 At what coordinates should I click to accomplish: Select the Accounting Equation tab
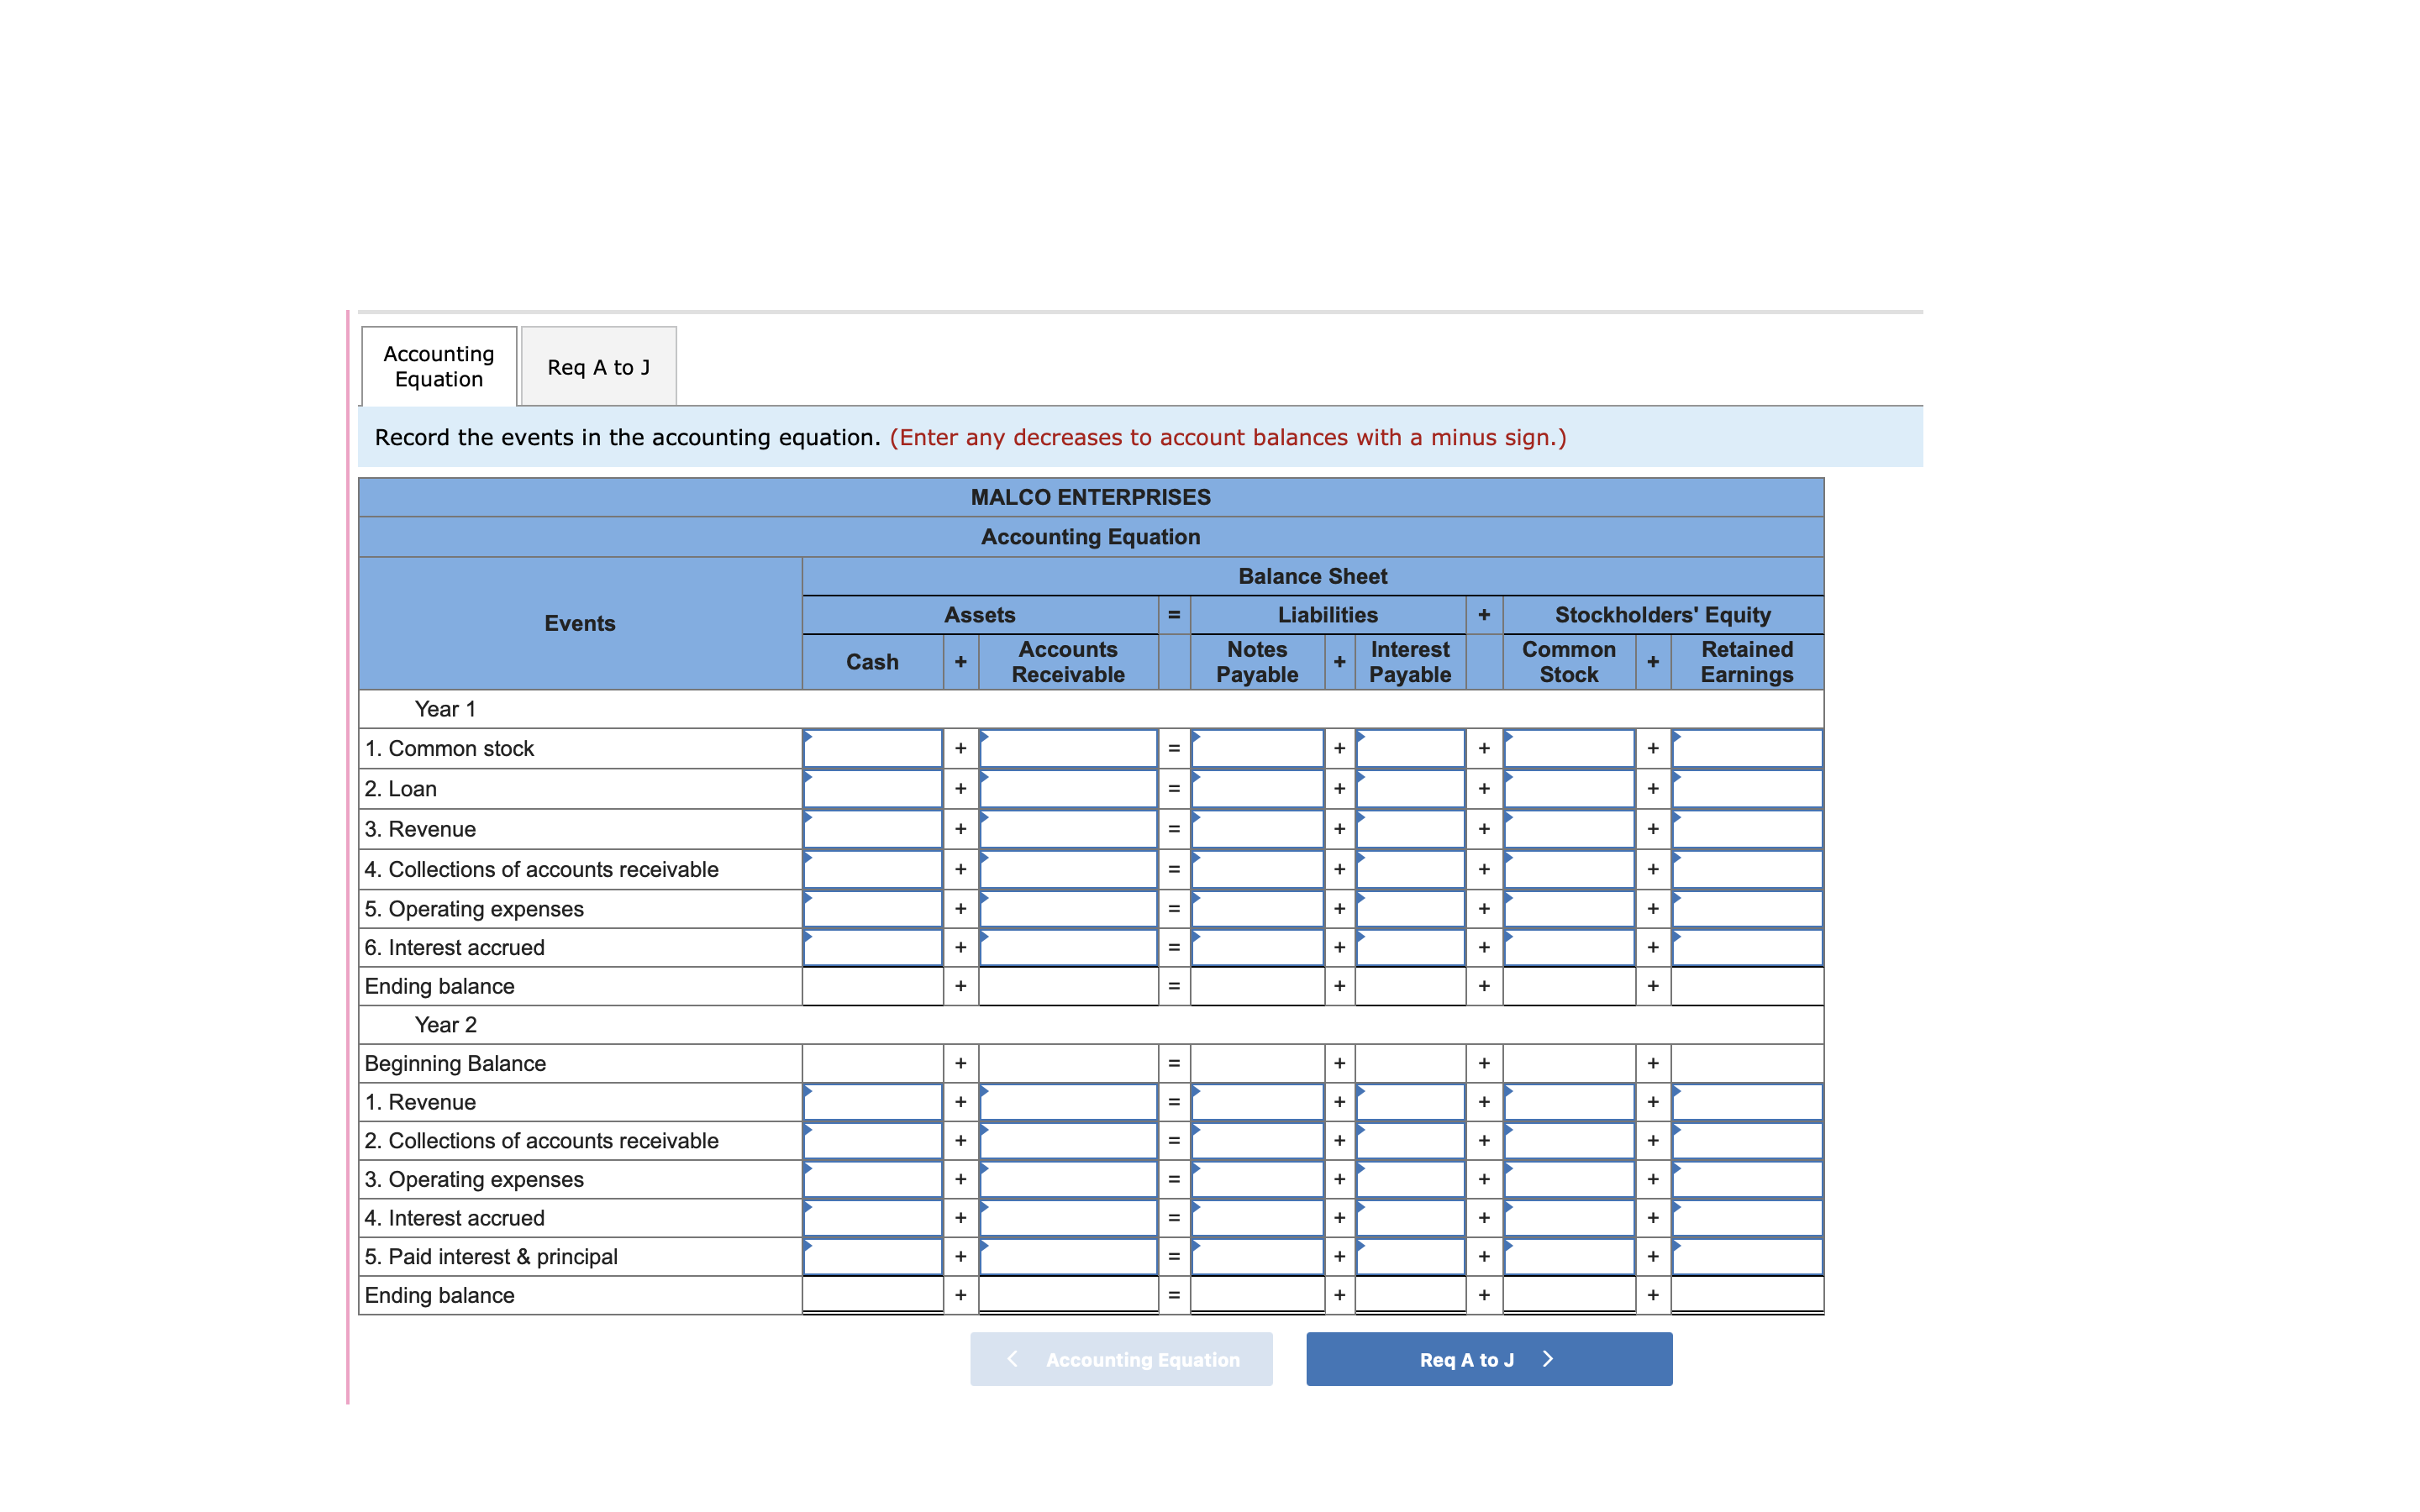(439, 367)
